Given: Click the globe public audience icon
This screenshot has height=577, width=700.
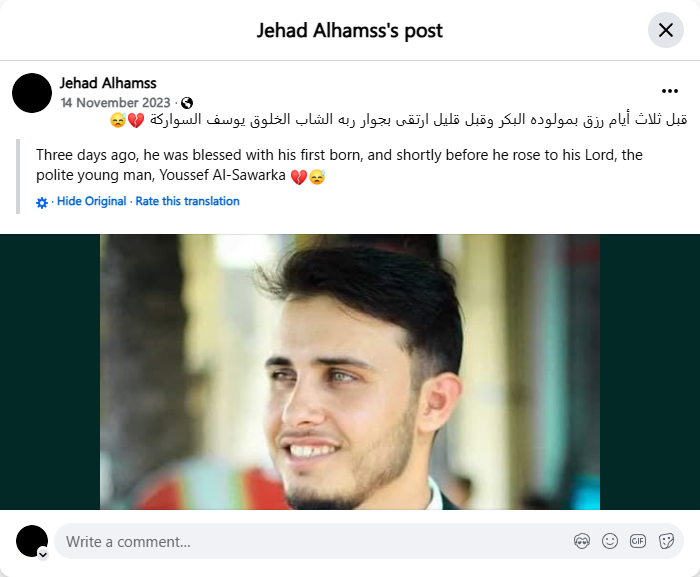Looking at the screenshot, I should pos(187,103).
